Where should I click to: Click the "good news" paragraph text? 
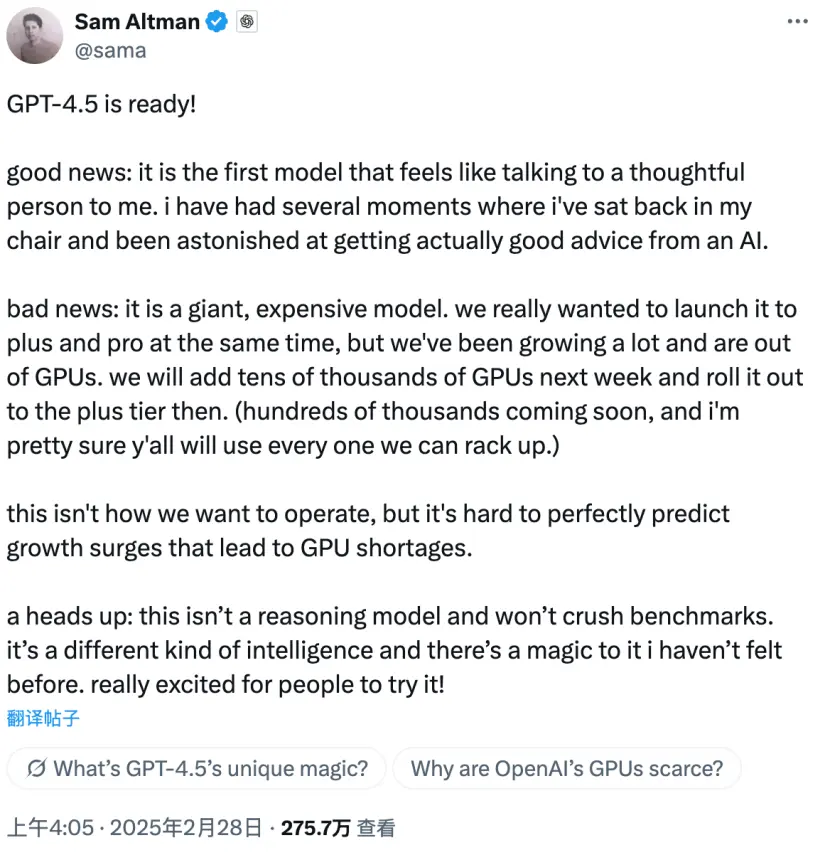[380, 206]
